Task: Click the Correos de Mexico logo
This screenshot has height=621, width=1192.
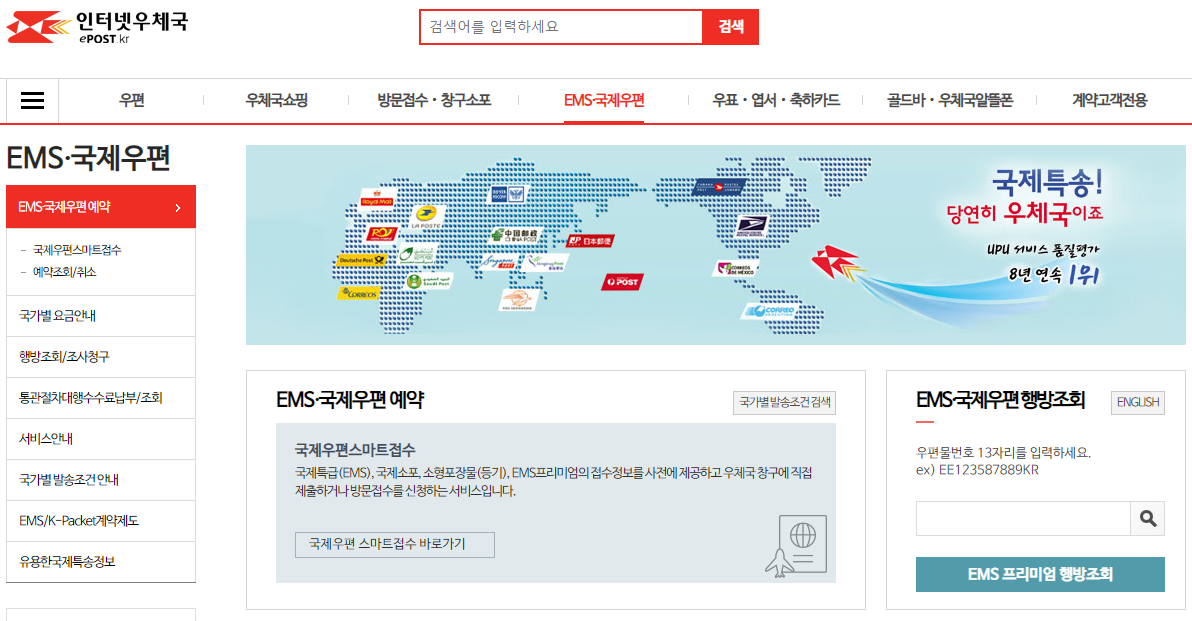Action: click(735, 268)
